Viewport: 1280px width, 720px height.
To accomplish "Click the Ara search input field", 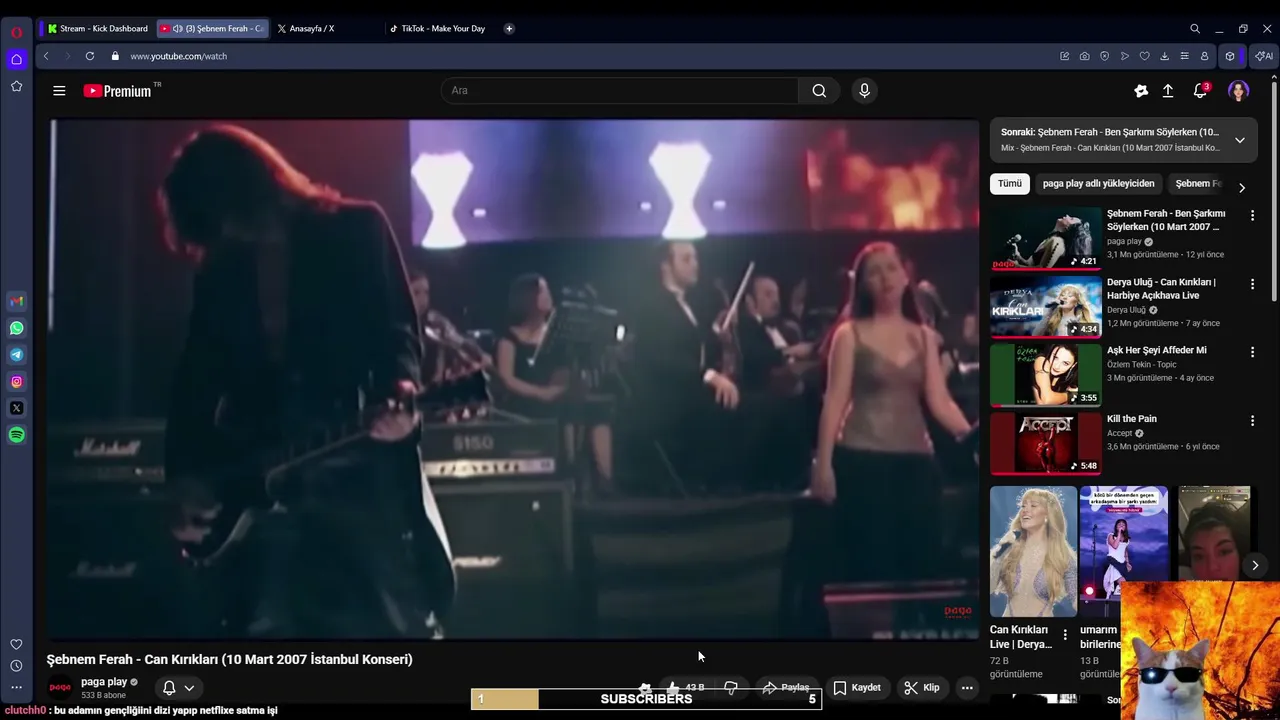I will (619, 91).
